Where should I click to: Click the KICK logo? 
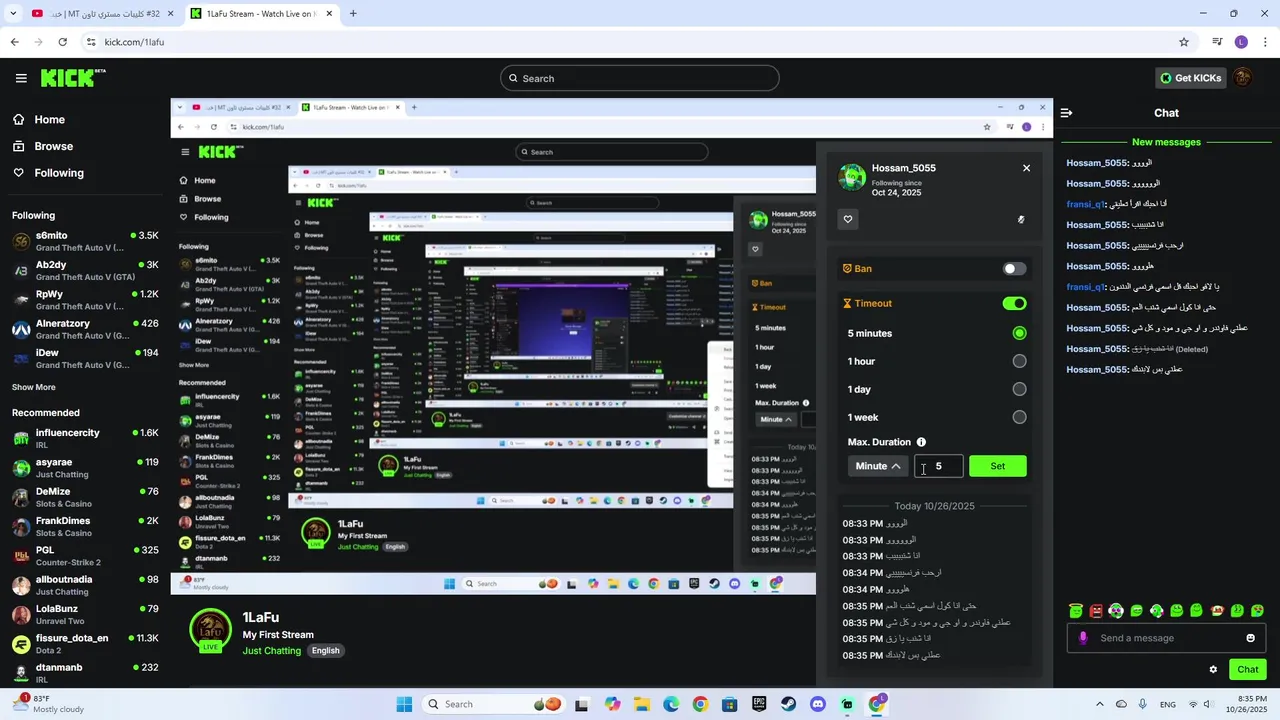pyautogui.click(x=73, y=78)
